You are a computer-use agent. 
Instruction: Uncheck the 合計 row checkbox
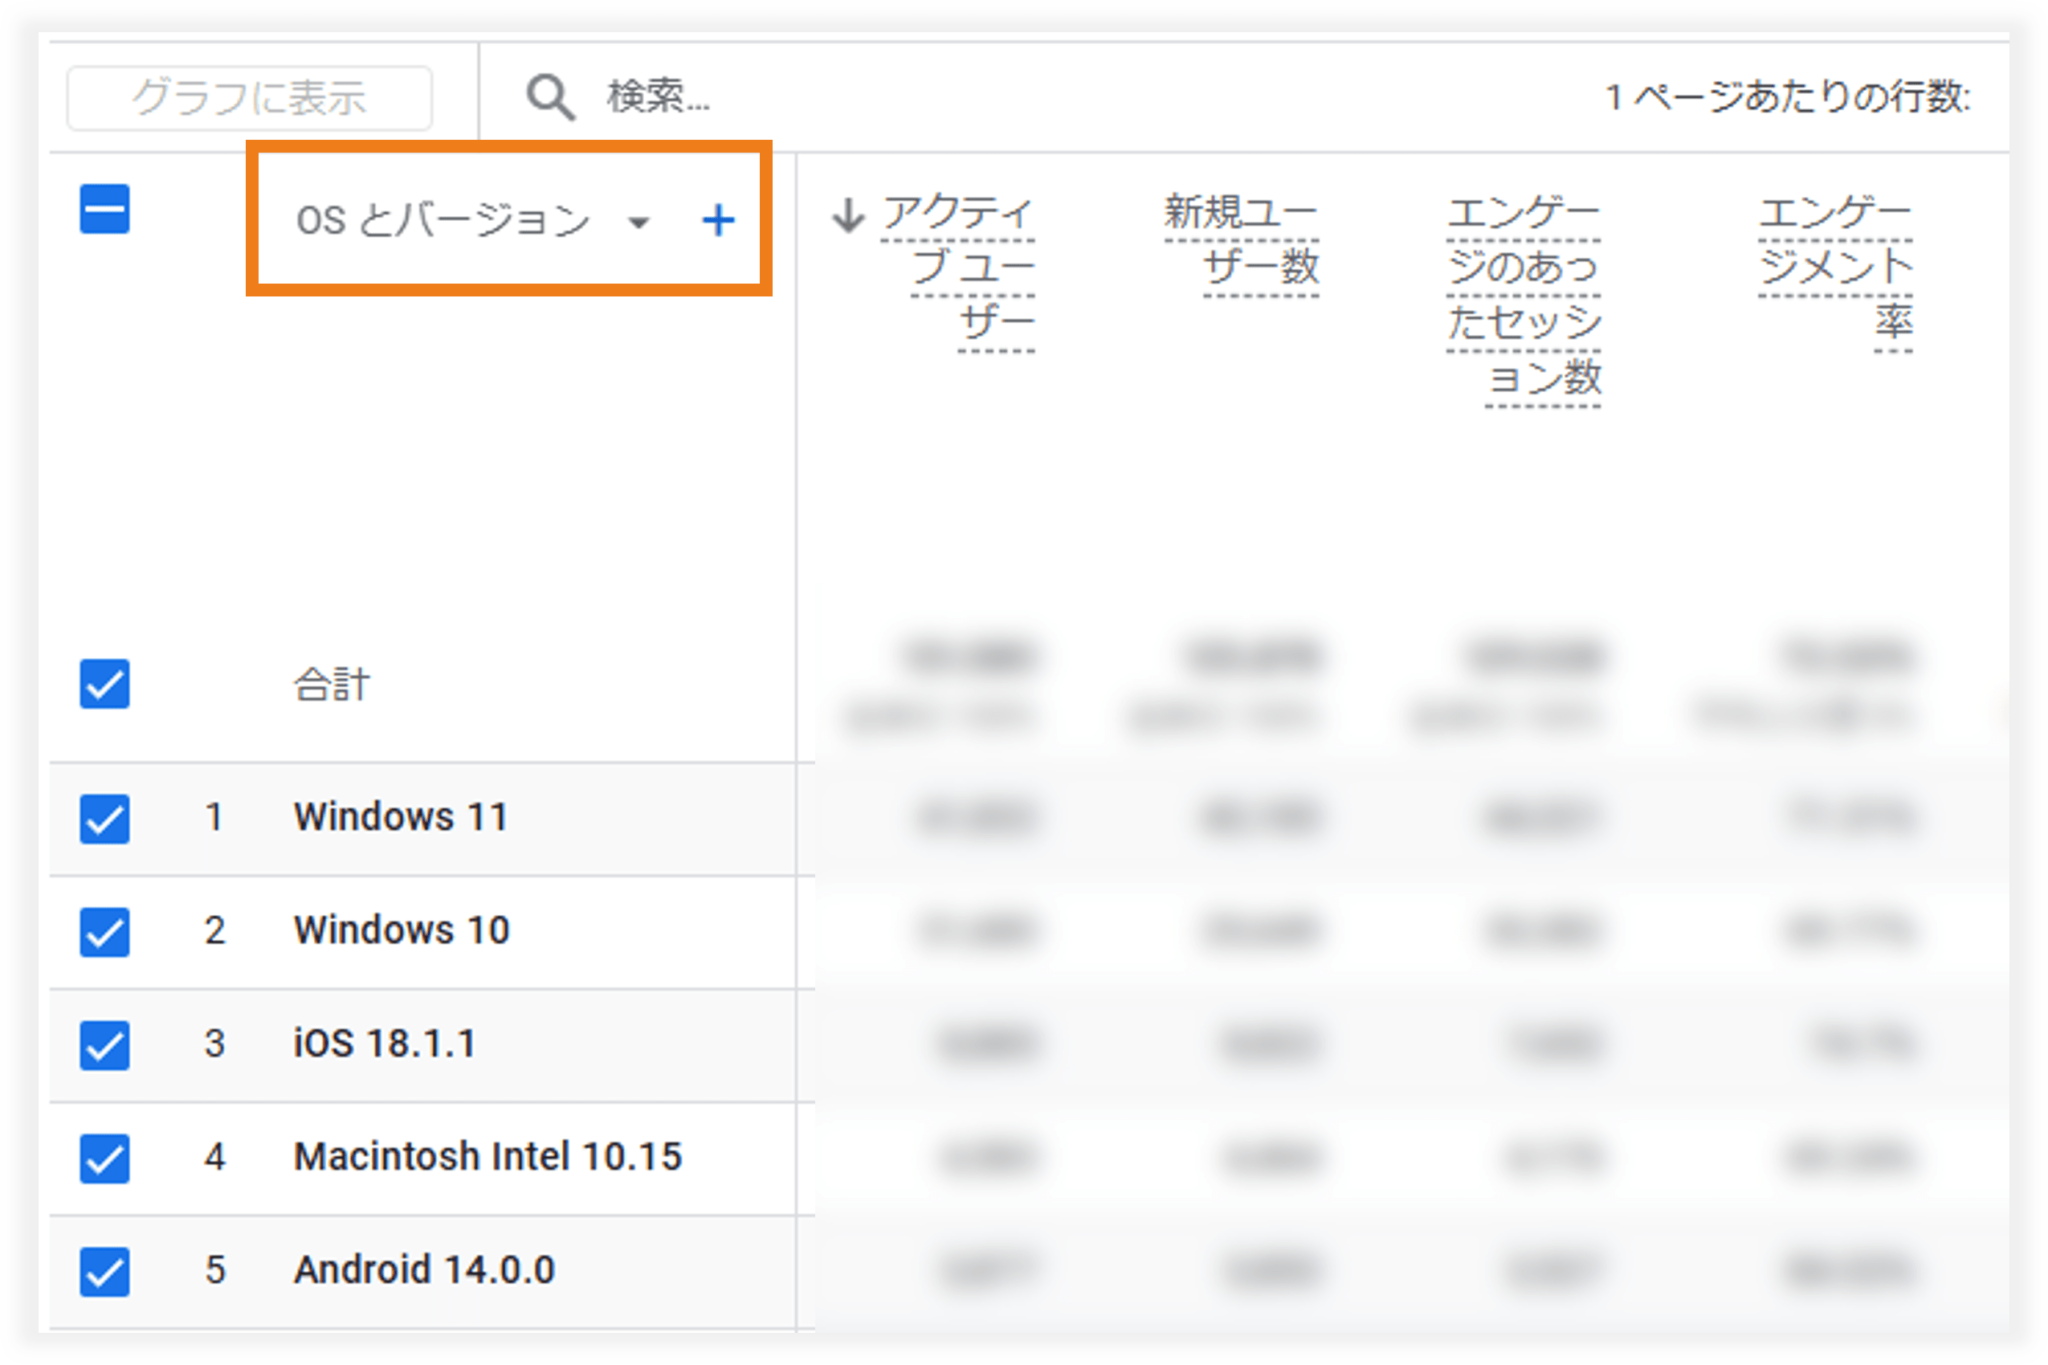click(105, 684)
